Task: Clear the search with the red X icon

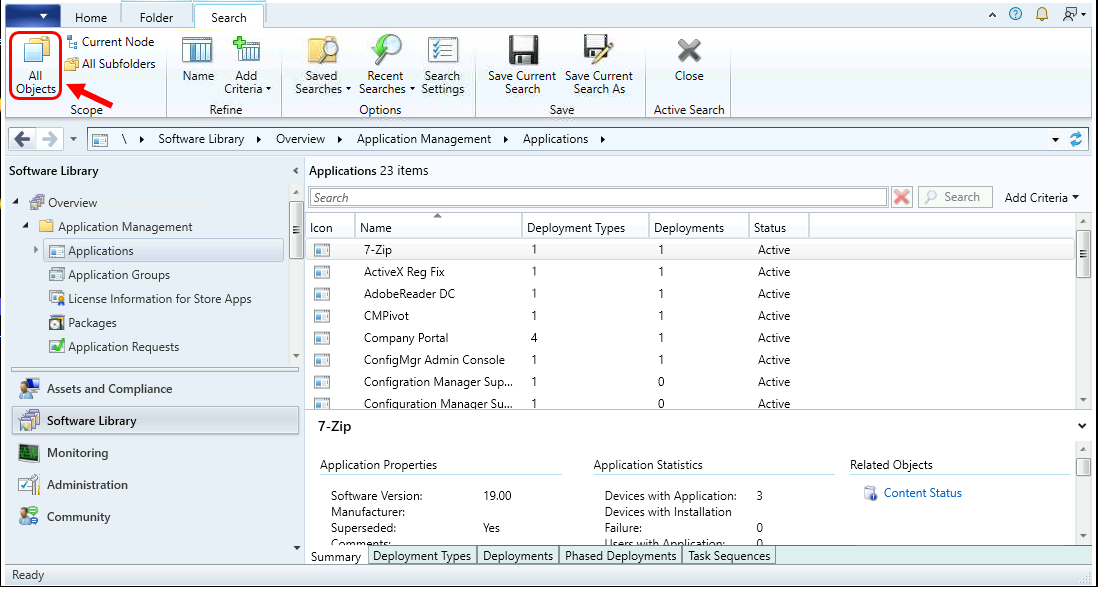Action: pyautogui.click(x=901, y=196)
